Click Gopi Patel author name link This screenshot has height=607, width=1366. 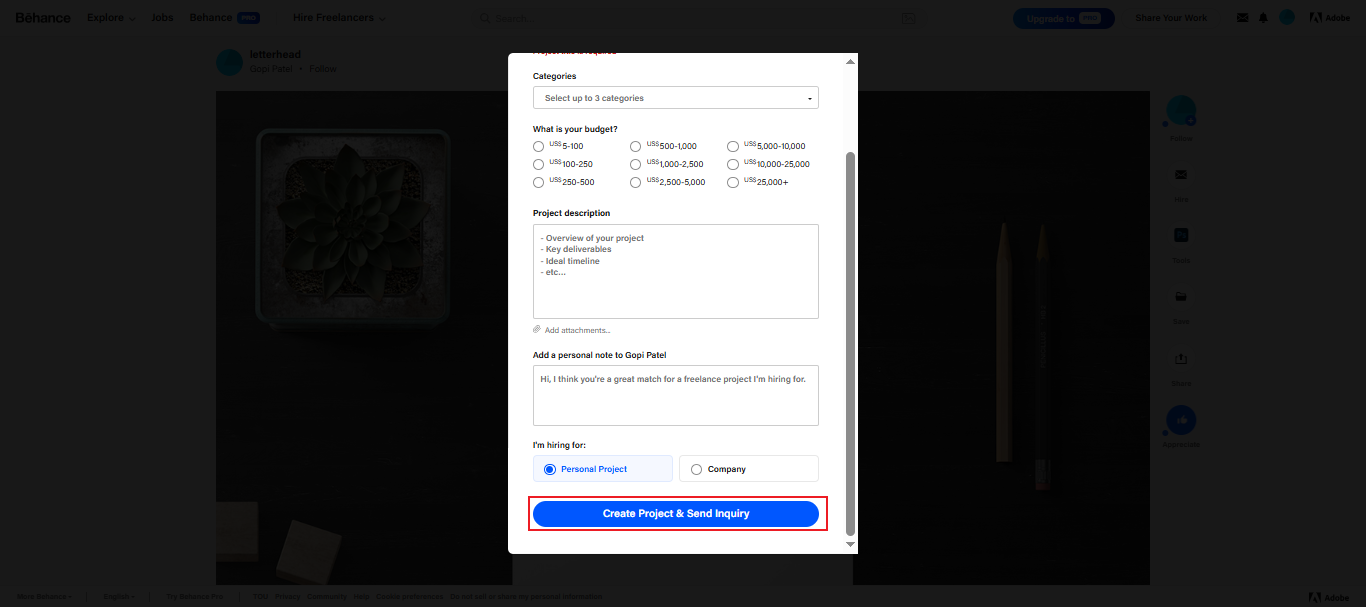pyautogui.click(x=271, y=69)
